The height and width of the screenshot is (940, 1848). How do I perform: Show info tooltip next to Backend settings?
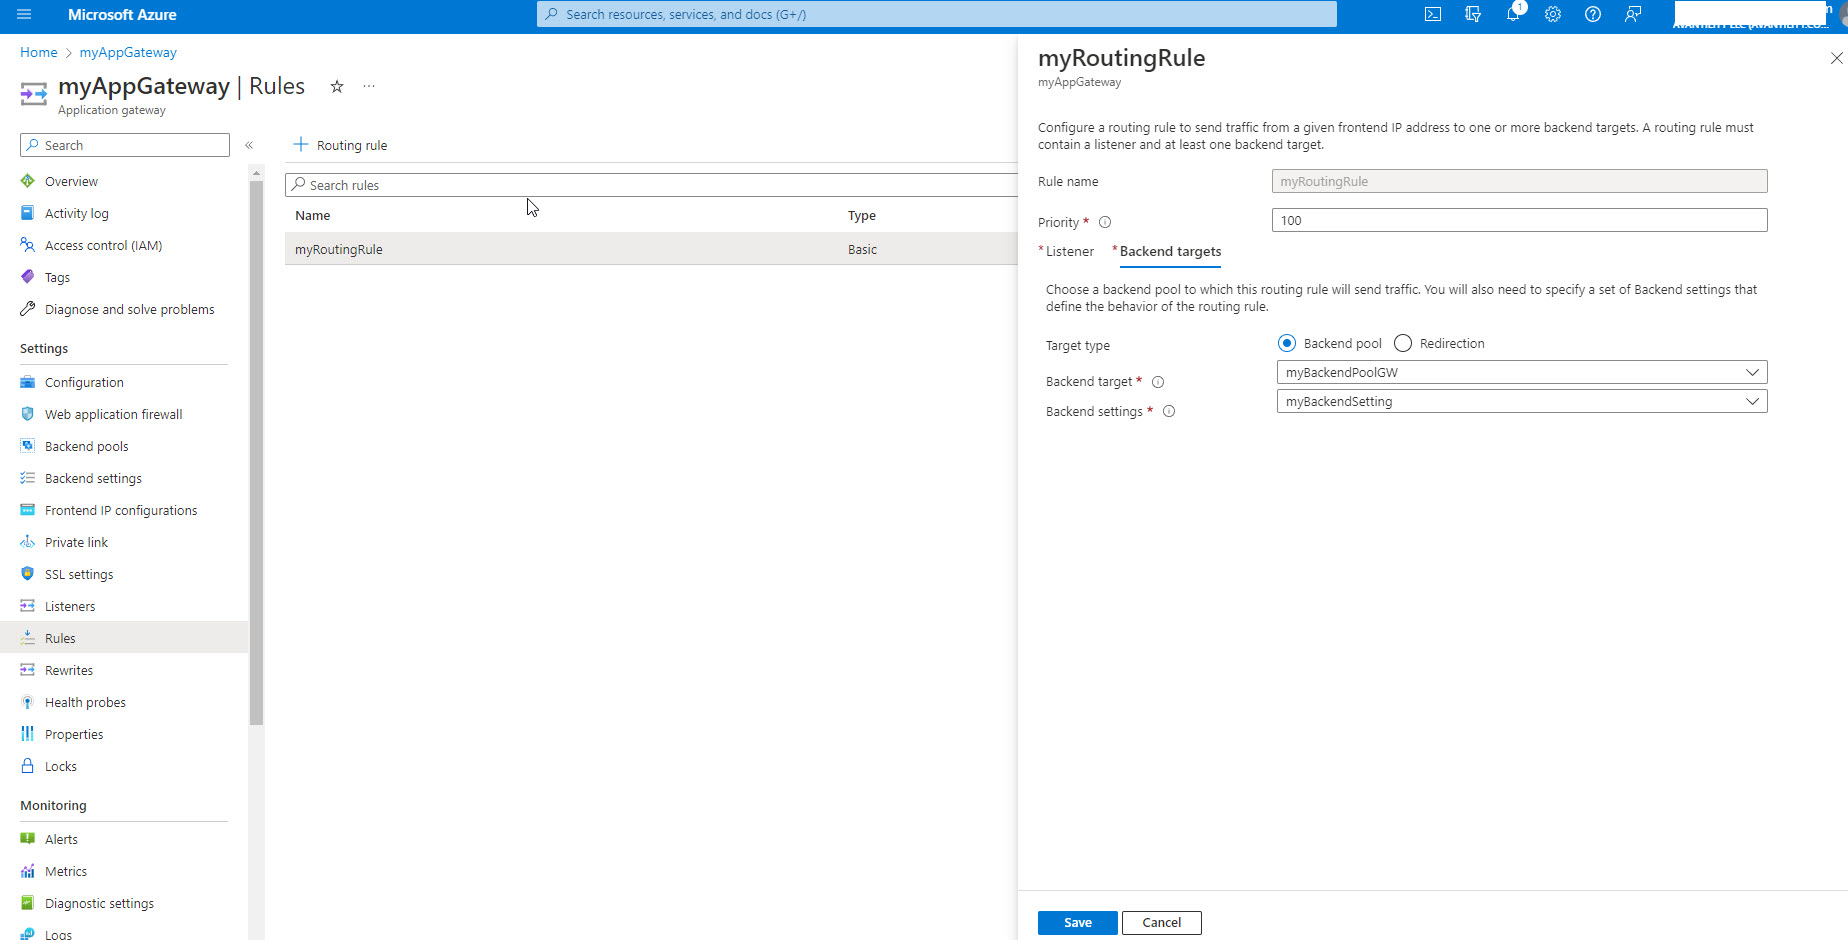pos(1169,411)
